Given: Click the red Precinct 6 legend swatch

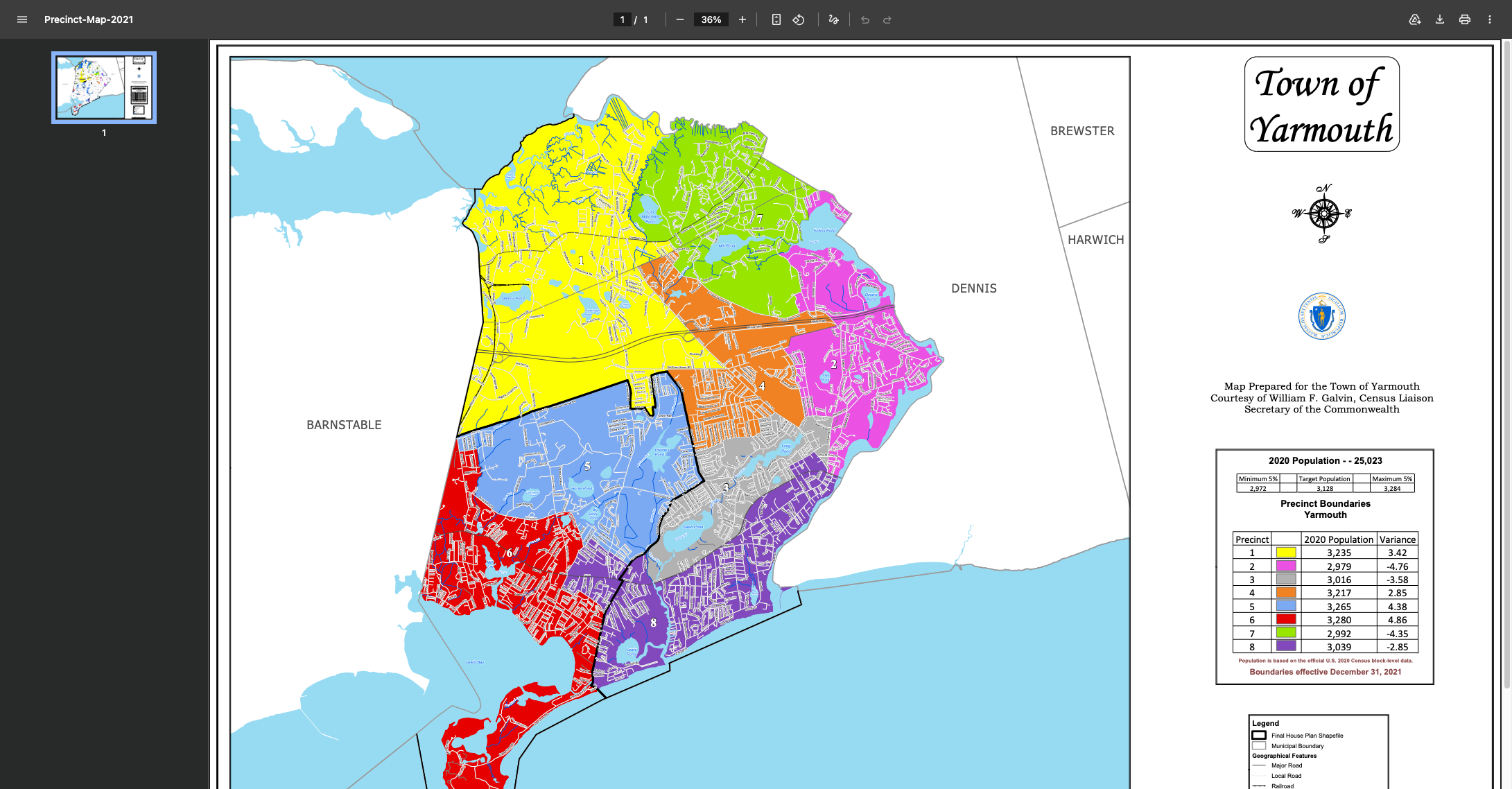Looking at the screenshot, I should click(1285, 619).
